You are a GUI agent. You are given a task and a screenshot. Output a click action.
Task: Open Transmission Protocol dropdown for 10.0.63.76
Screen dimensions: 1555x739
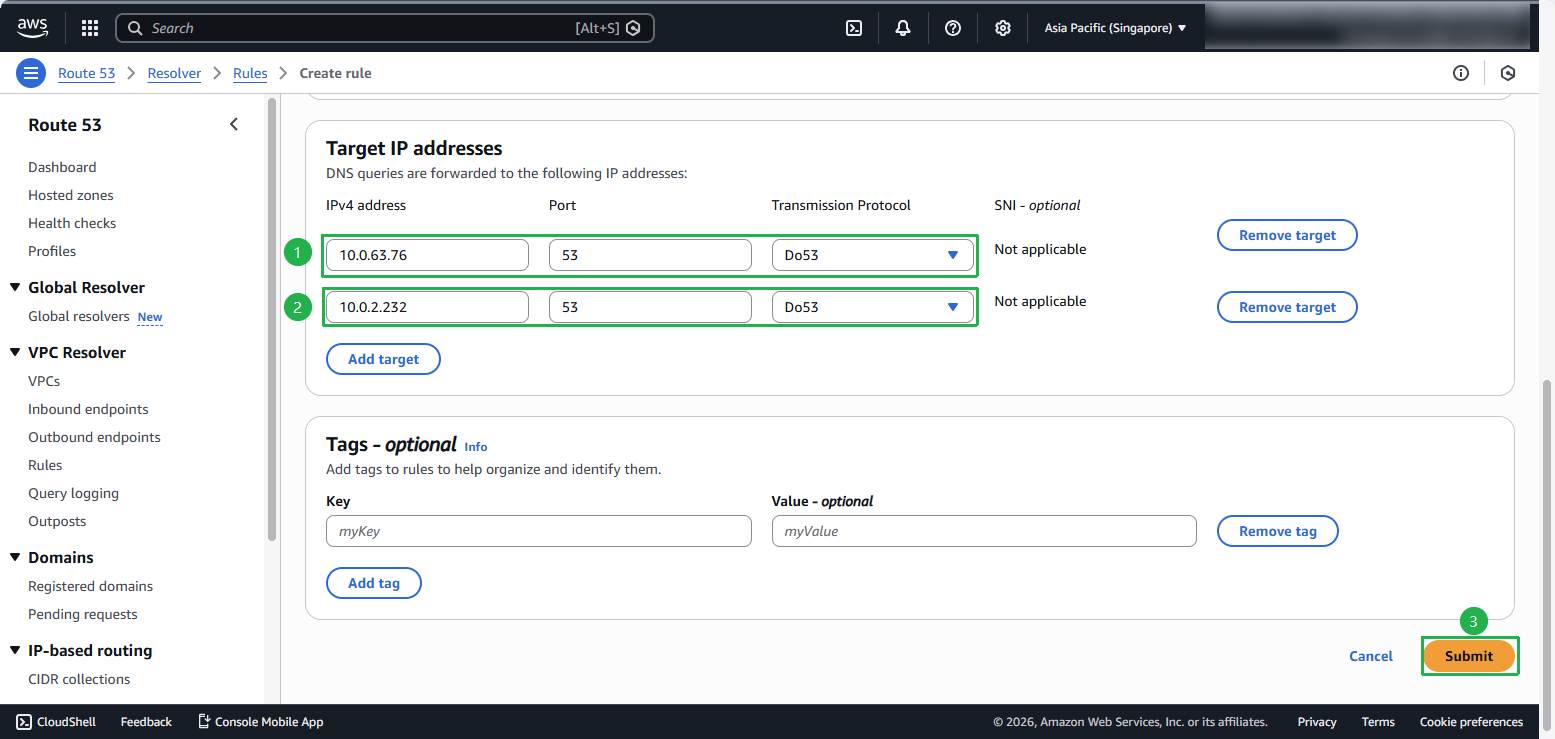pyautogui.click(x=872, y=255)
